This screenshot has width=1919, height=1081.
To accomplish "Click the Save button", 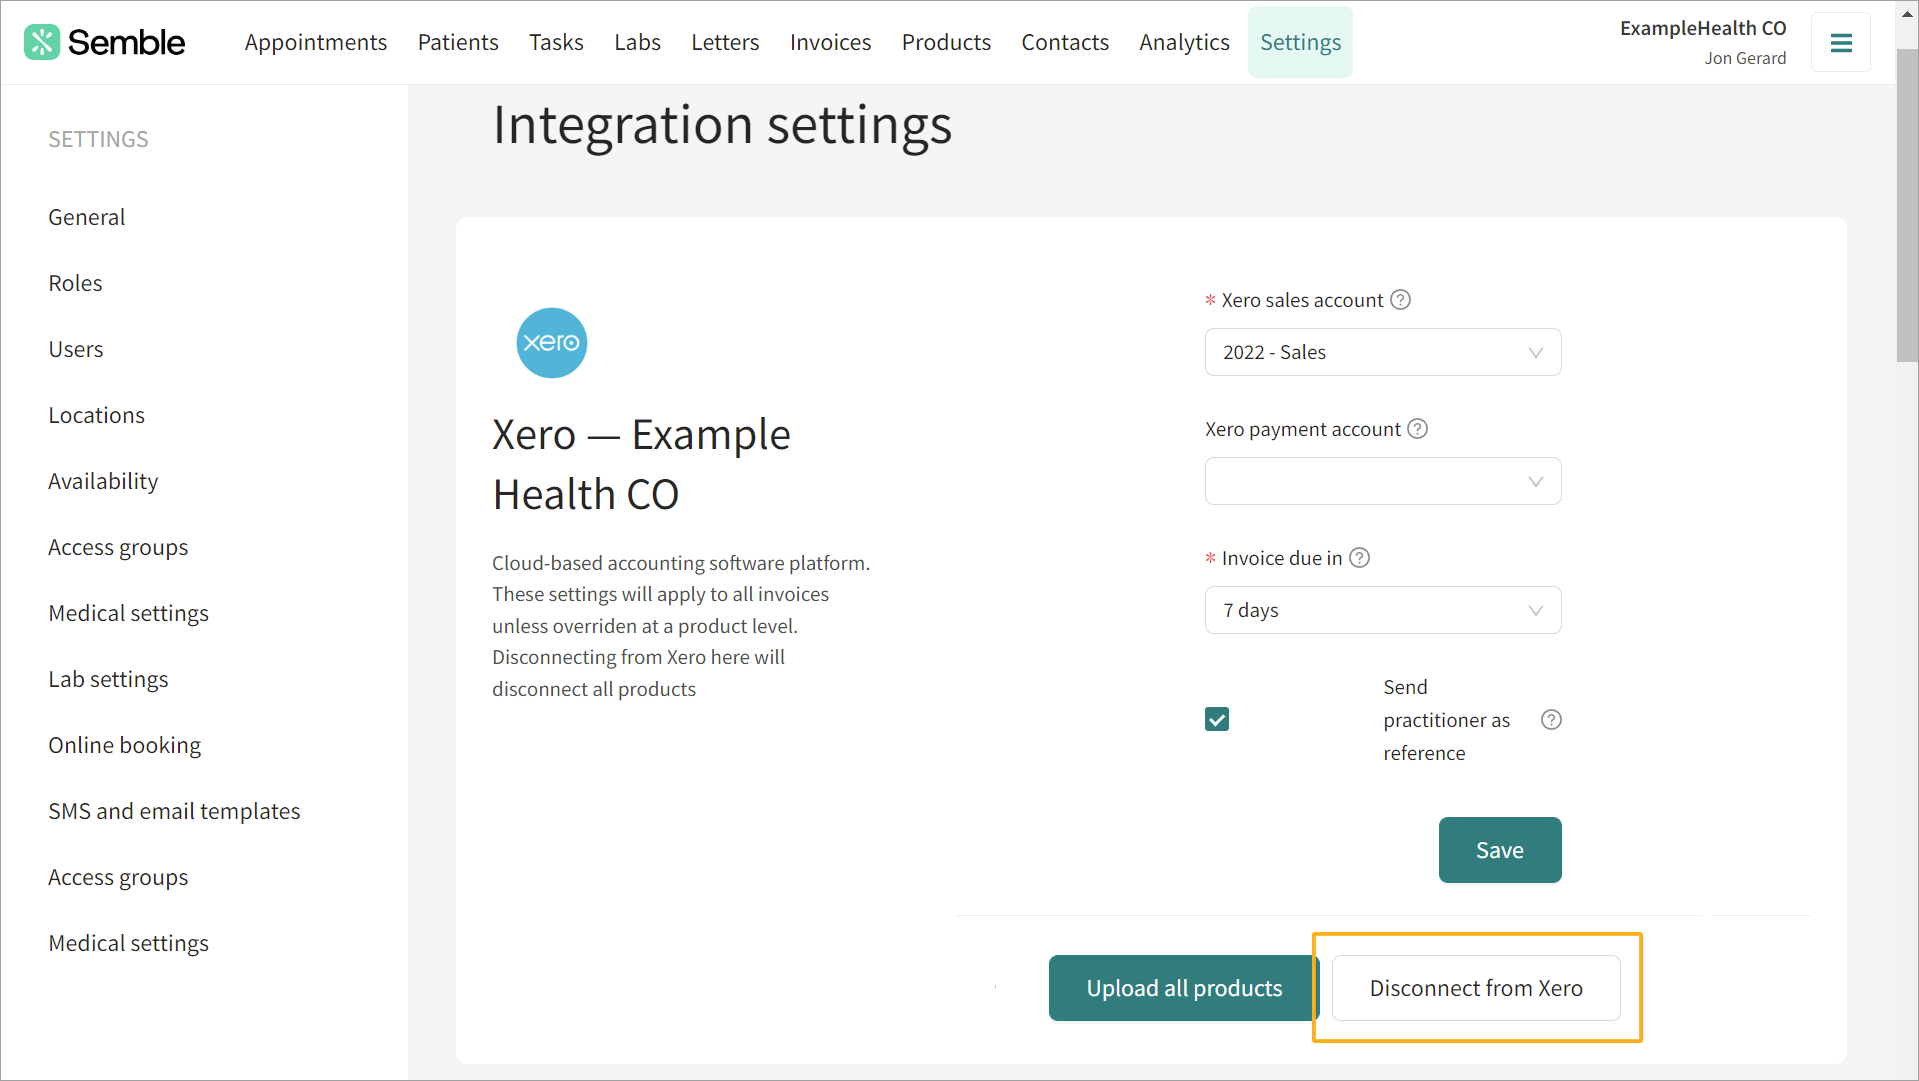I will point(1500,850).
